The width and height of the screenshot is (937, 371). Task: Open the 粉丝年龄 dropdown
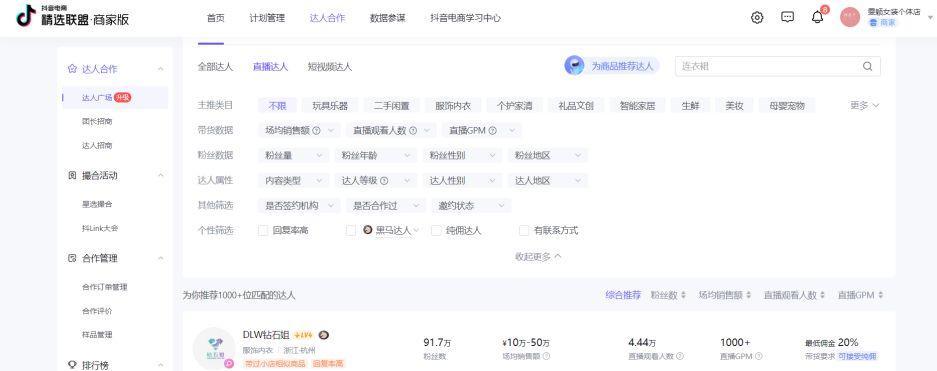(x=375, y=155)
